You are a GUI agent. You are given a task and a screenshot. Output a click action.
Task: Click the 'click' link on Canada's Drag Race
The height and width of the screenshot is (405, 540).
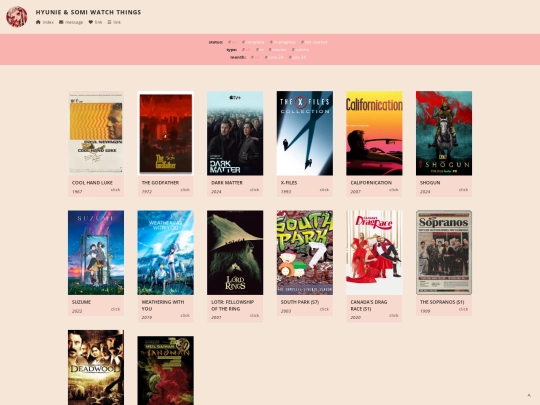[x=394, y=315]
